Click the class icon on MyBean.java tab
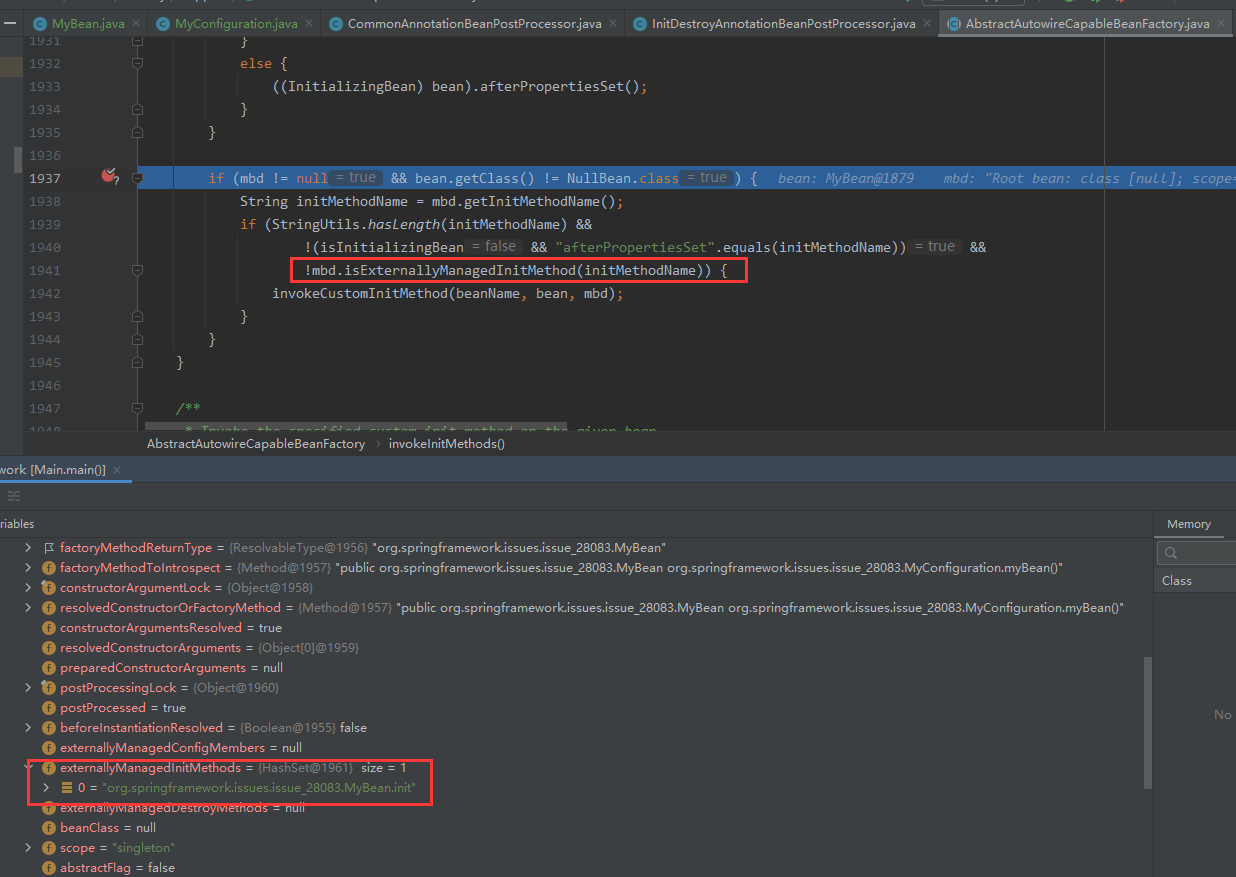Viewport: 1236px width, 877px height. coord(40,23)
